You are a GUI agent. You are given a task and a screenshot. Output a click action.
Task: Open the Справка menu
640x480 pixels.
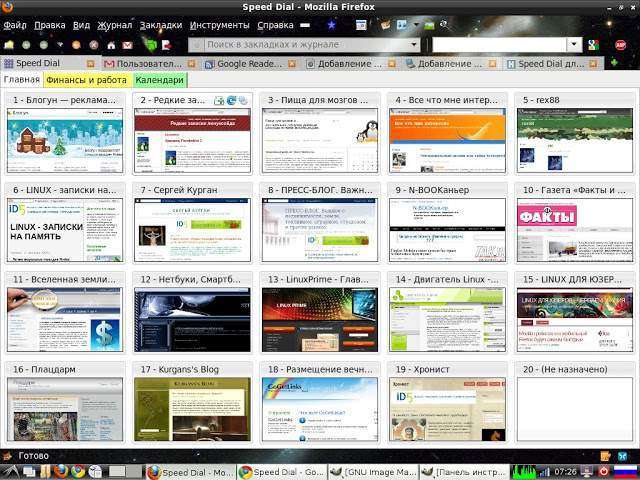pyautogui.click(x=275, y=25)
